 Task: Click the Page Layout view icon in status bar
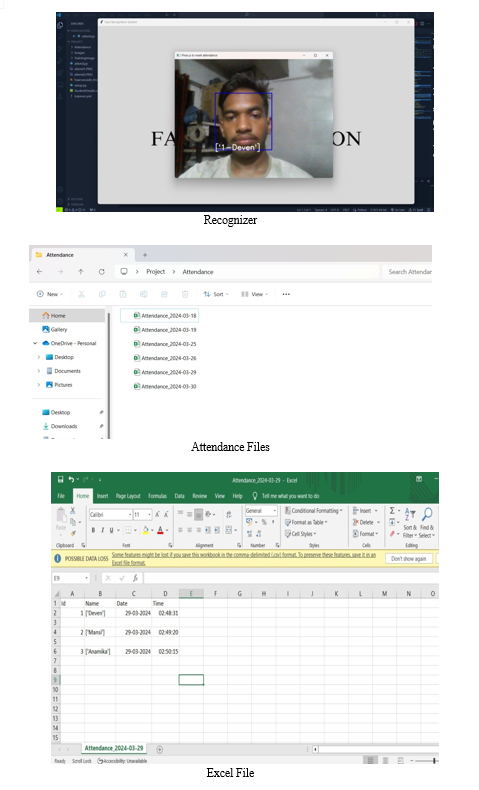coord(385,760)
